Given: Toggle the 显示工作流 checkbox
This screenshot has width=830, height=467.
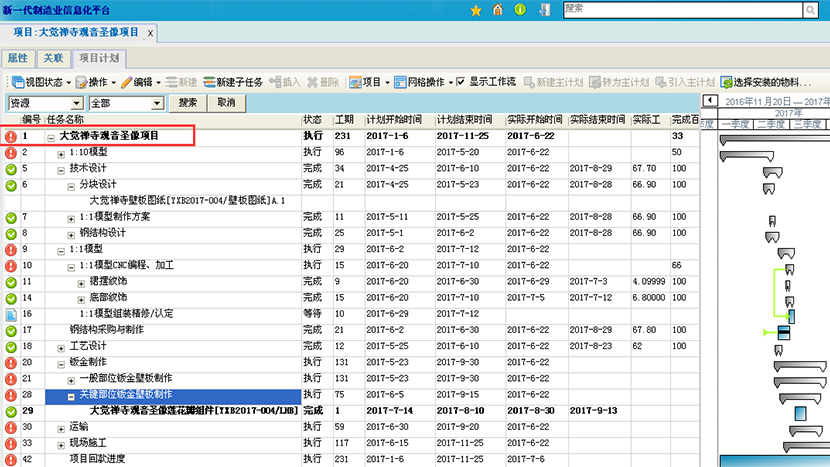Looking at the screenshot, I should pos(460,82).
